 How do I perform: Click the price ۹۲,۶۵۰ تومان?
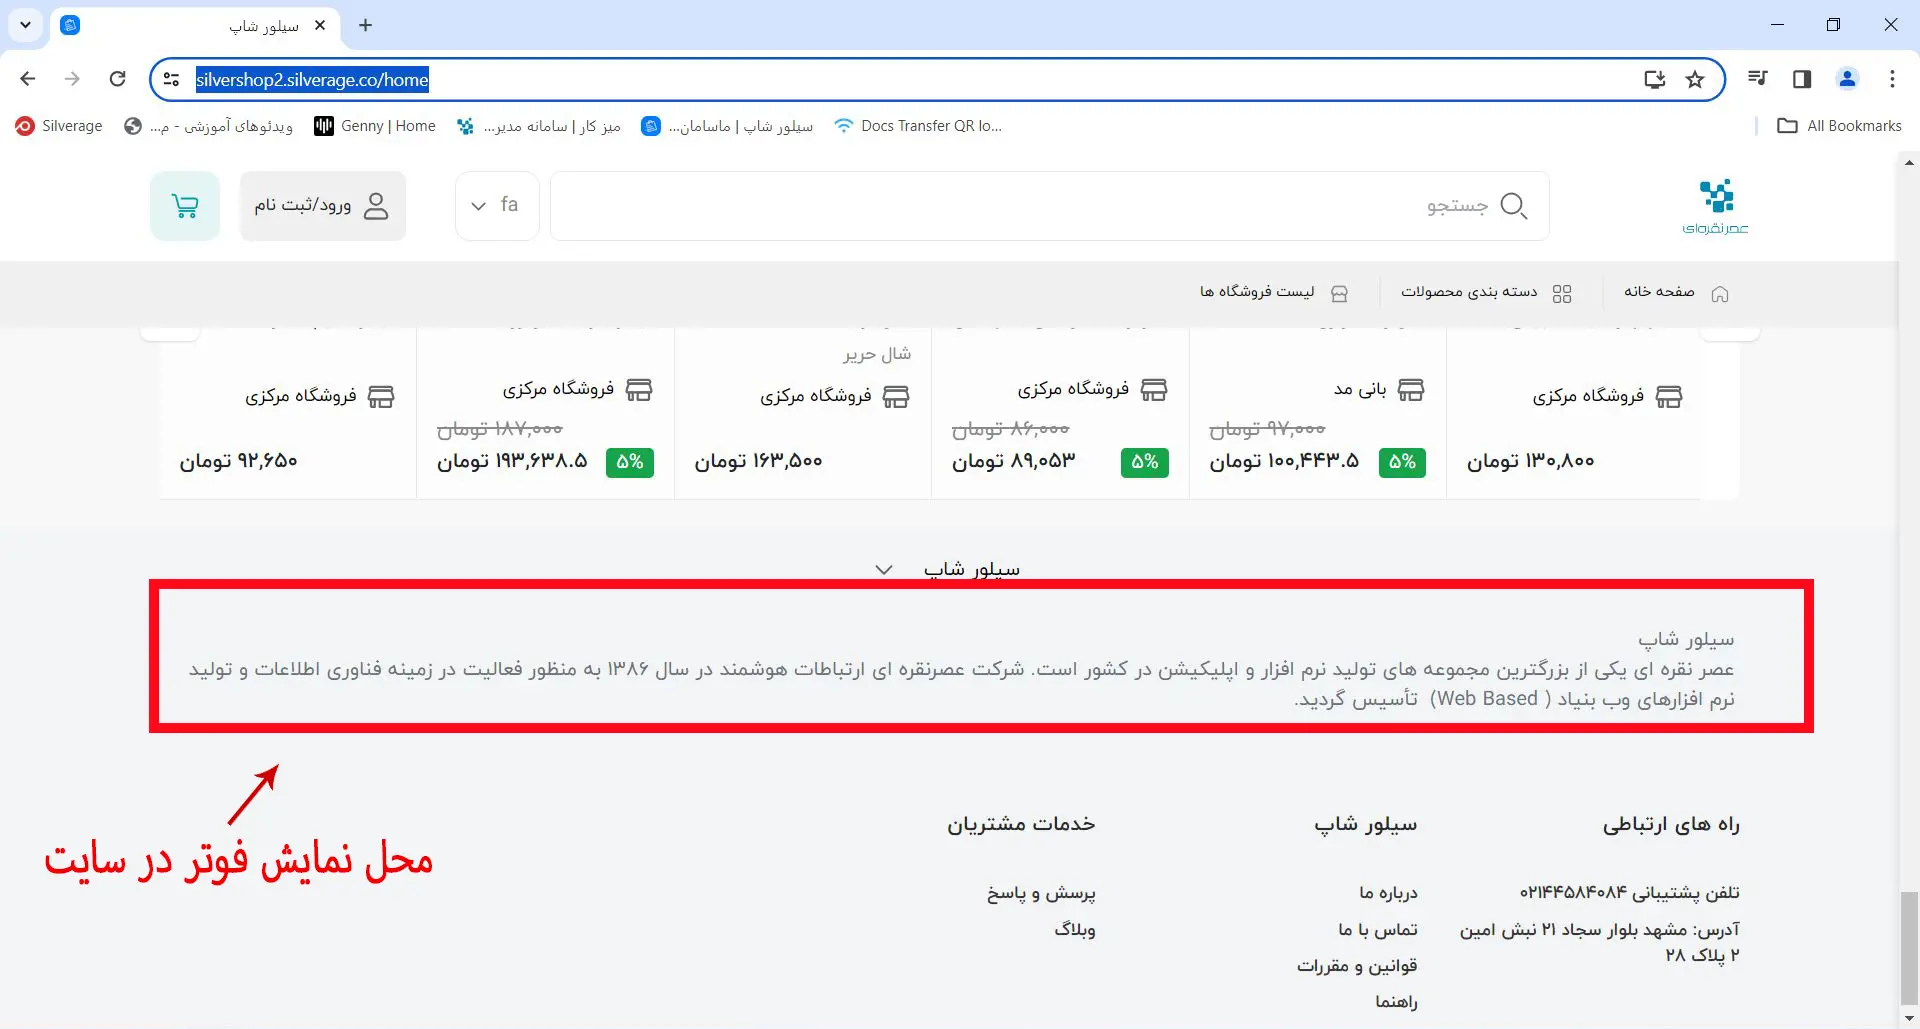pos(239,461)
